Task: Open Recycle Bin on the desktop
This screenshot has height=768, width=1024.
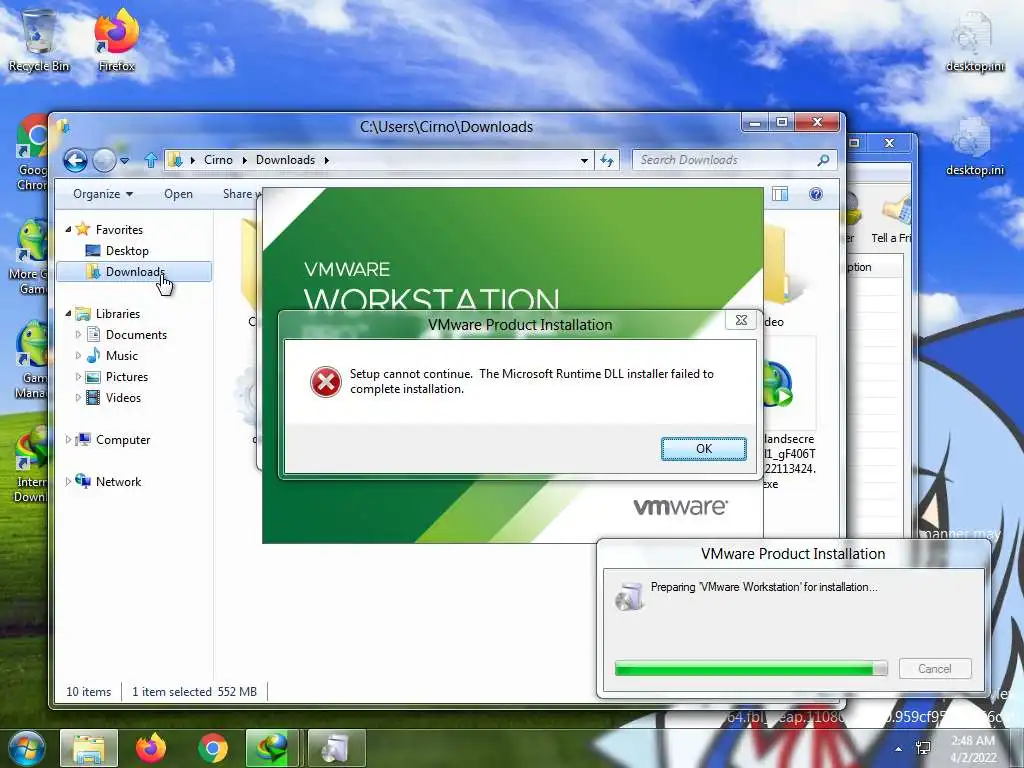Action: pyautogui.click(x=39, y=40)
